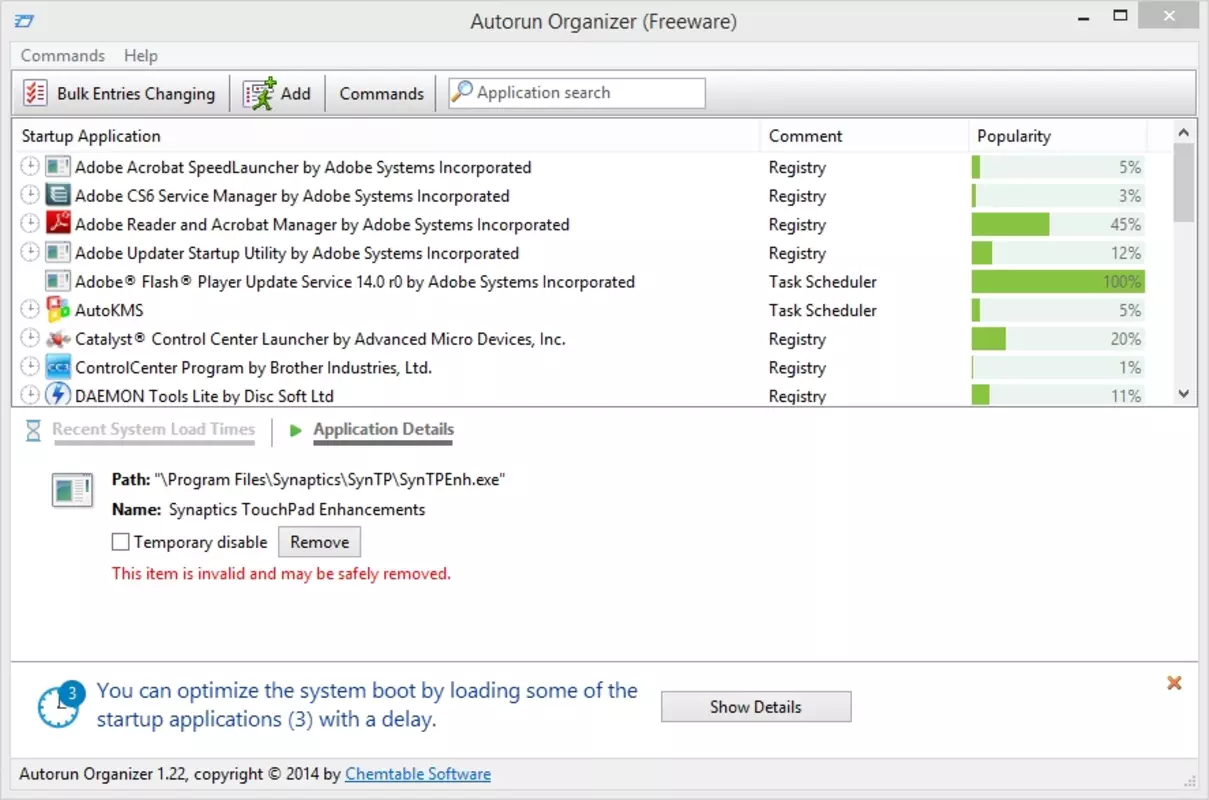The width and height of the screenshot is (1209, 800).
Task: Click the red Adobe Reader PDF icon
Action: 58,224
